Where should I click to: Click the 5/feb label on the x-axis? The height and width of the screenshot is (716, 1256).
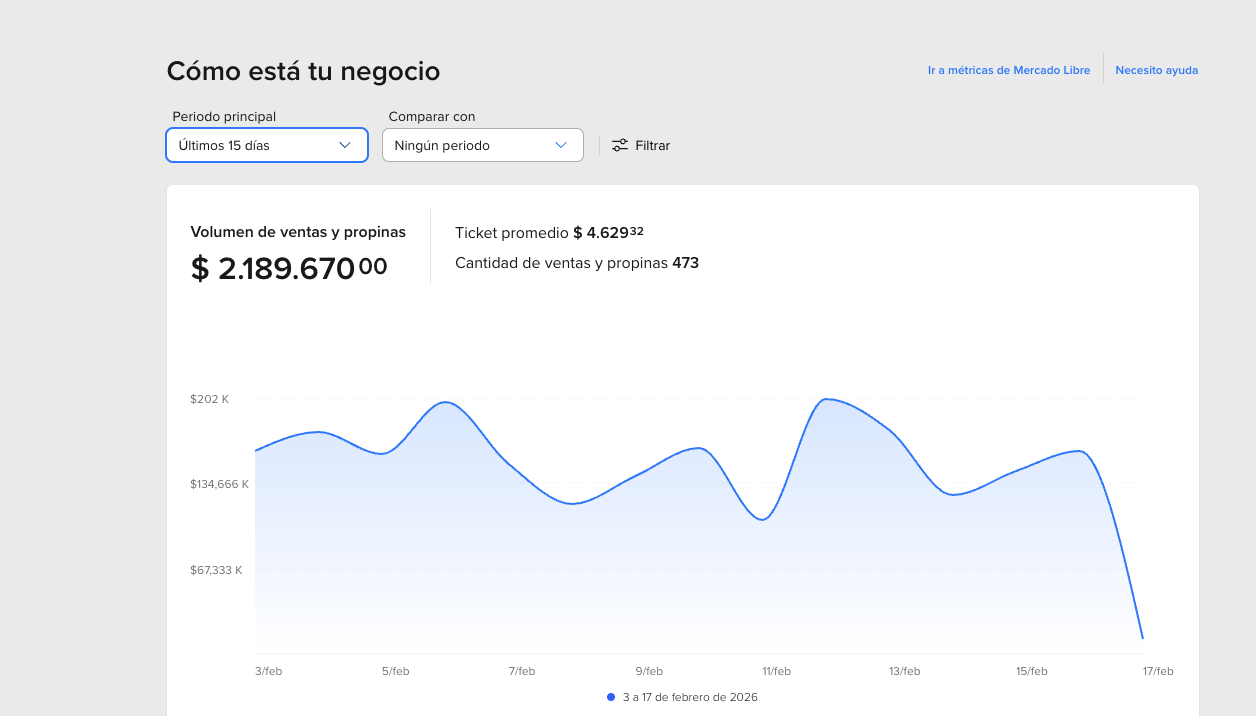[x=396, y=671]
